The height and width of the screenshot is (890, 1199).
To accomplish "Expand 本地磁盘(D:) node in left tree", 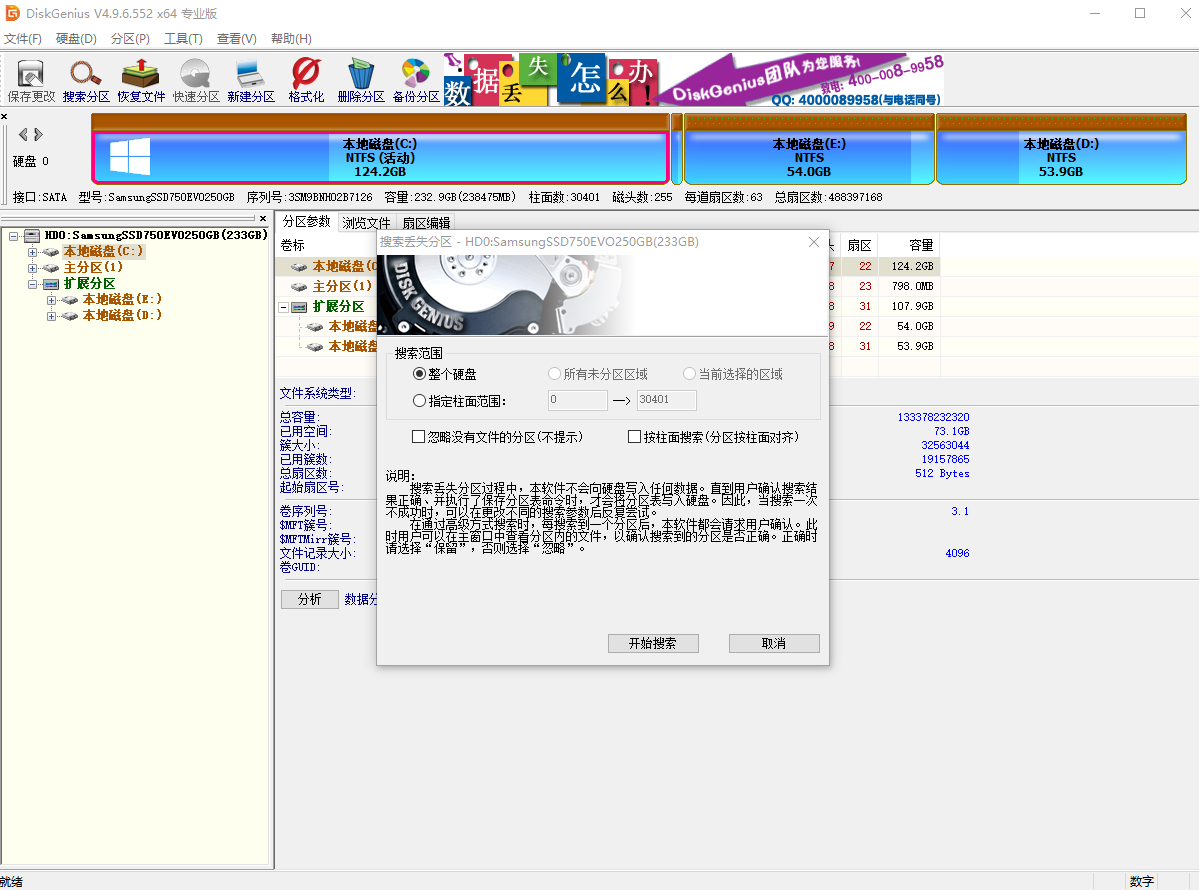I will tap(51, 316).
